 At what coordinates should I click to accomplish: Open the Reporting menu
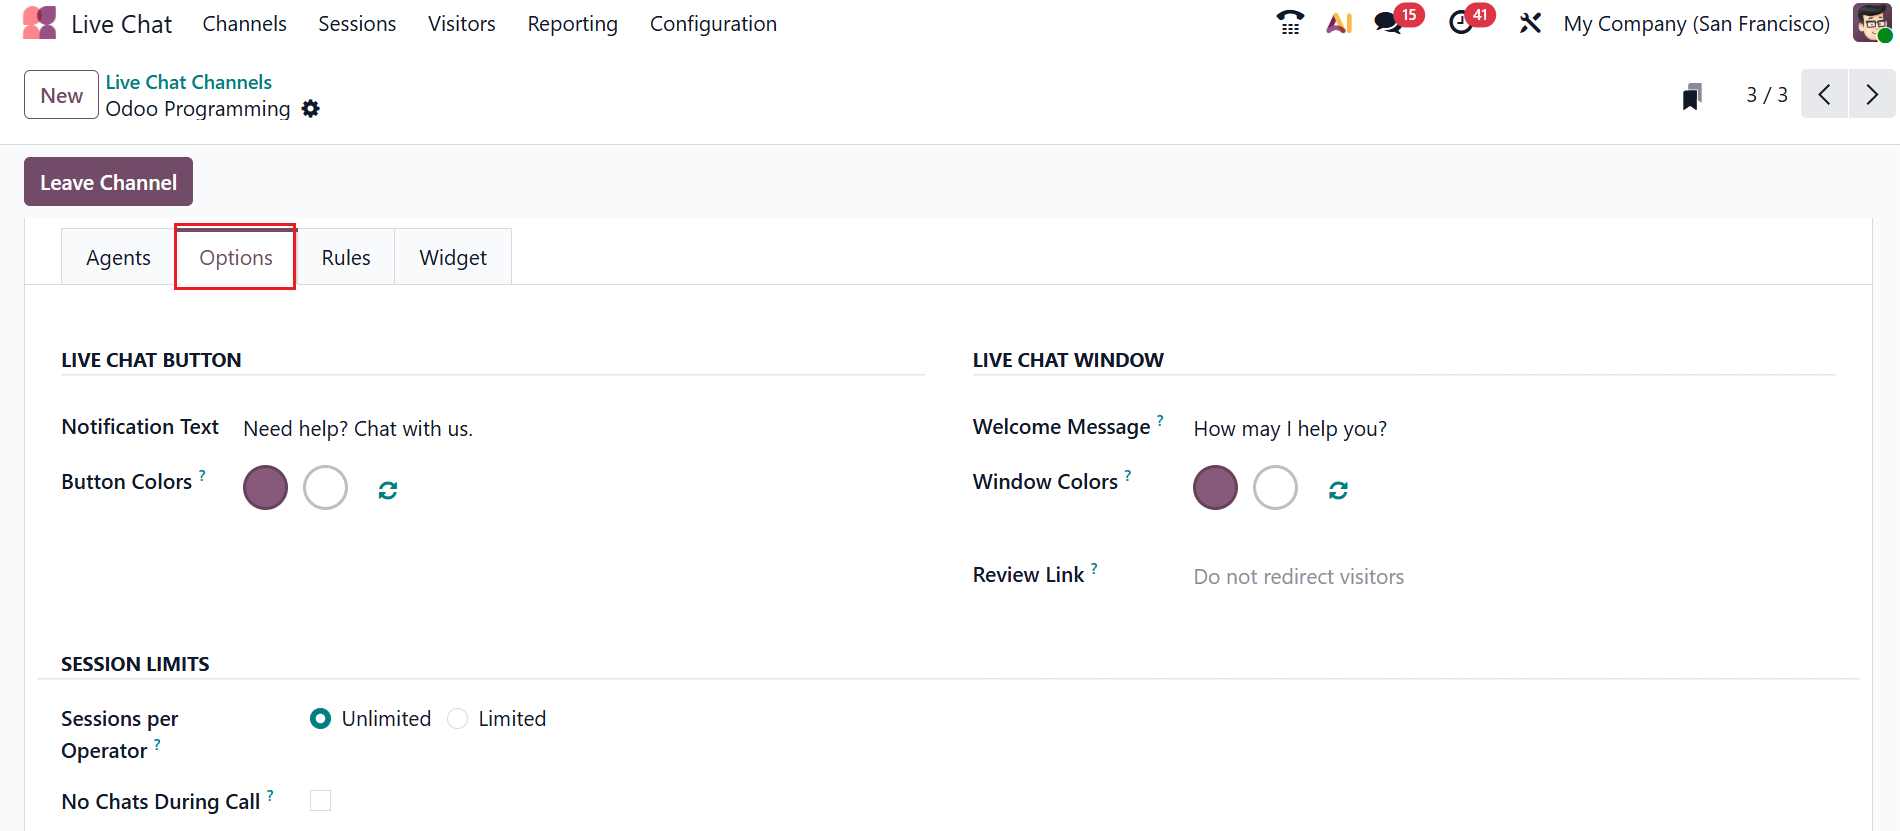572,24
